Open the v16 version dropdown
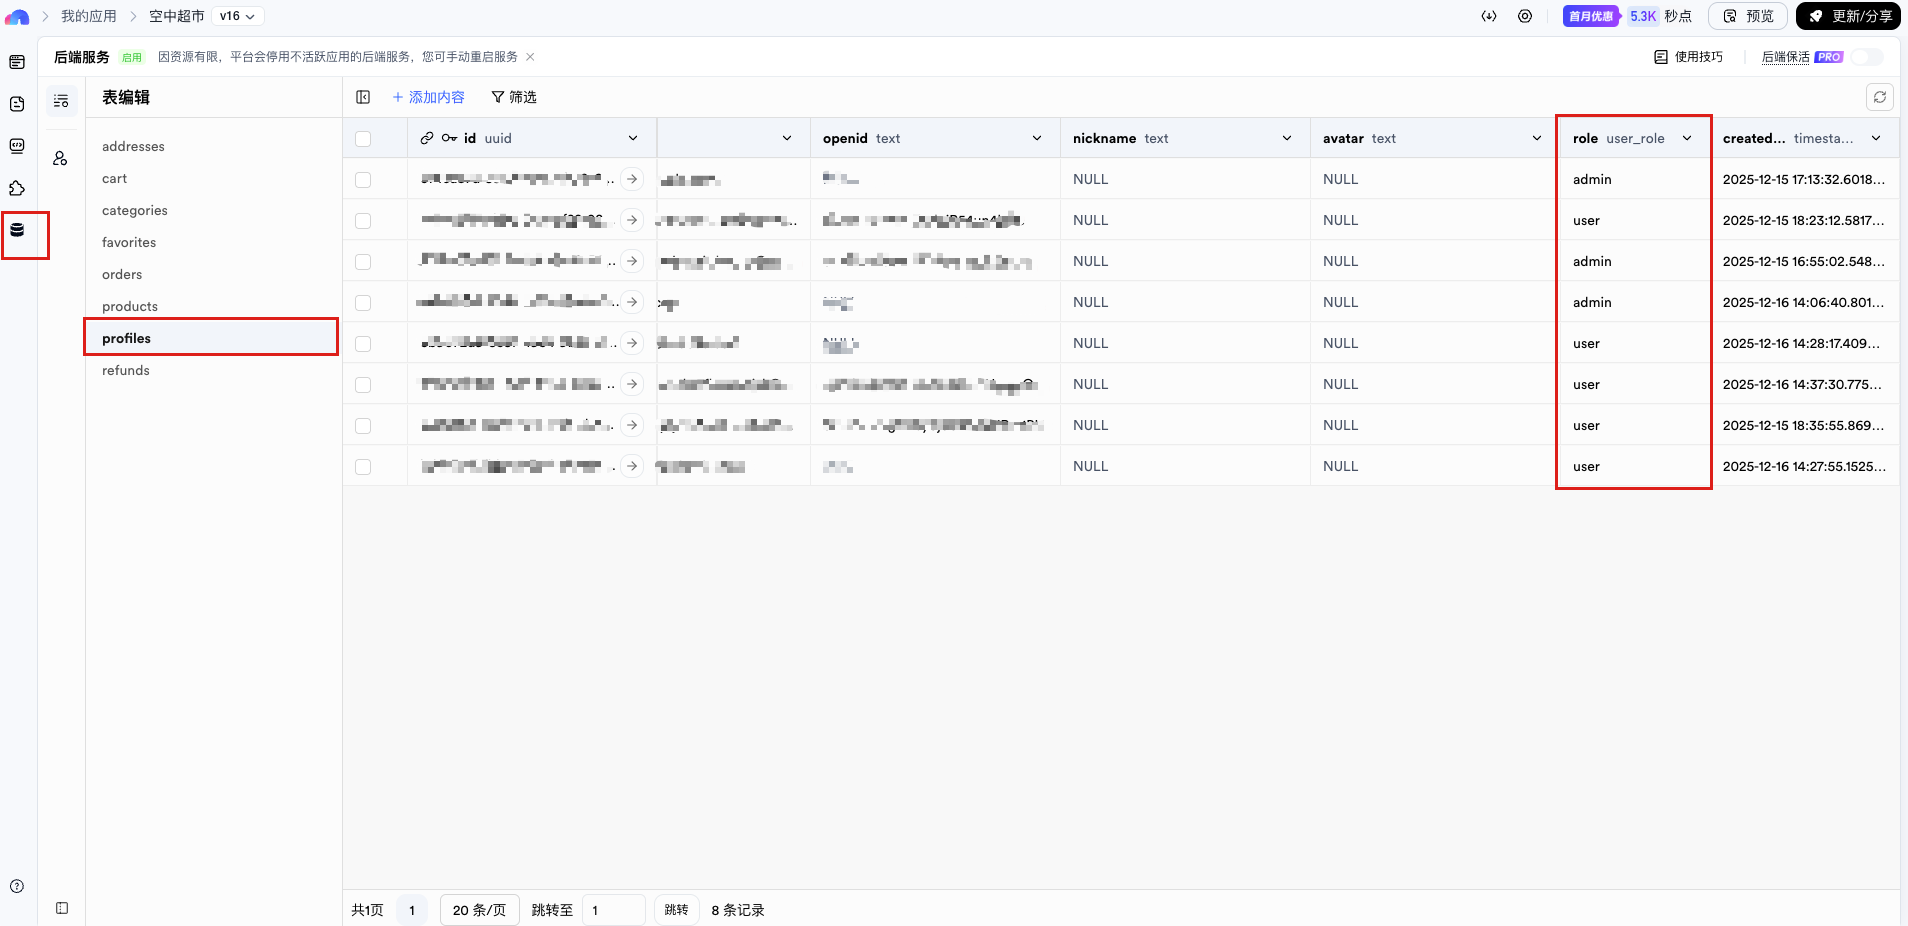The image size is (1908, 926). [x=237, y=16]
